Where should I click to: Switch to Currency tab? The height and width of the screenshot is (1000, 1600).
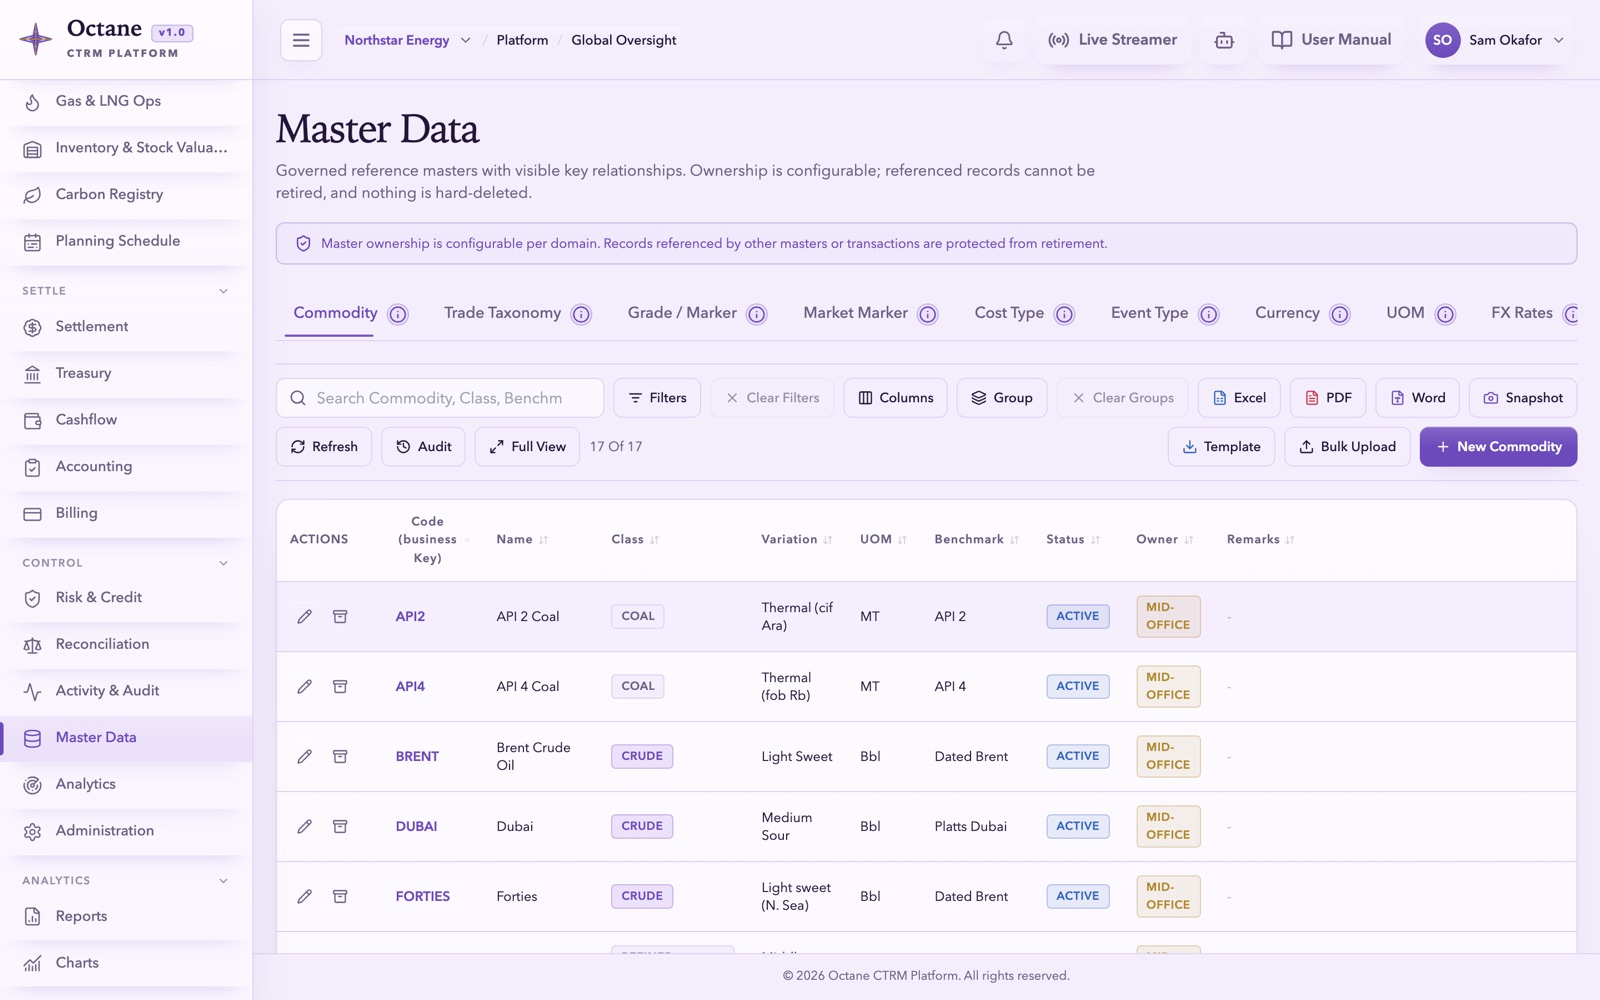point(1287,313)
